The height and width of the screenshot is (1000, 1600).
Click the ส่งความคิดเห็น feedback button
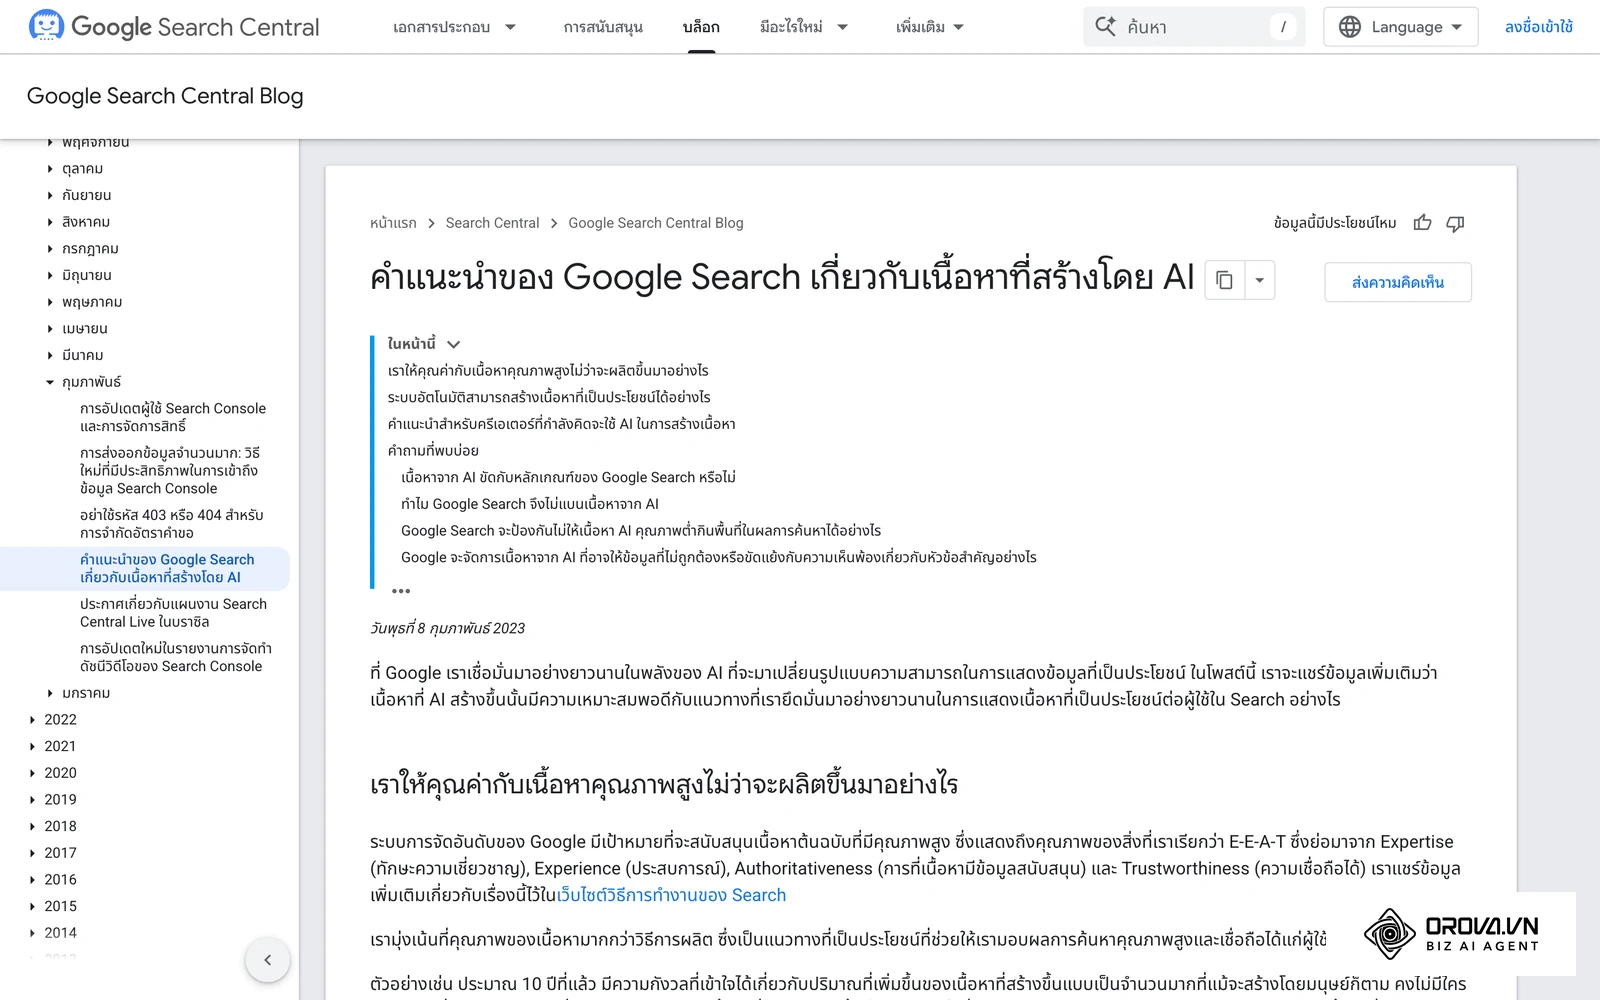tap(1398, 282)
